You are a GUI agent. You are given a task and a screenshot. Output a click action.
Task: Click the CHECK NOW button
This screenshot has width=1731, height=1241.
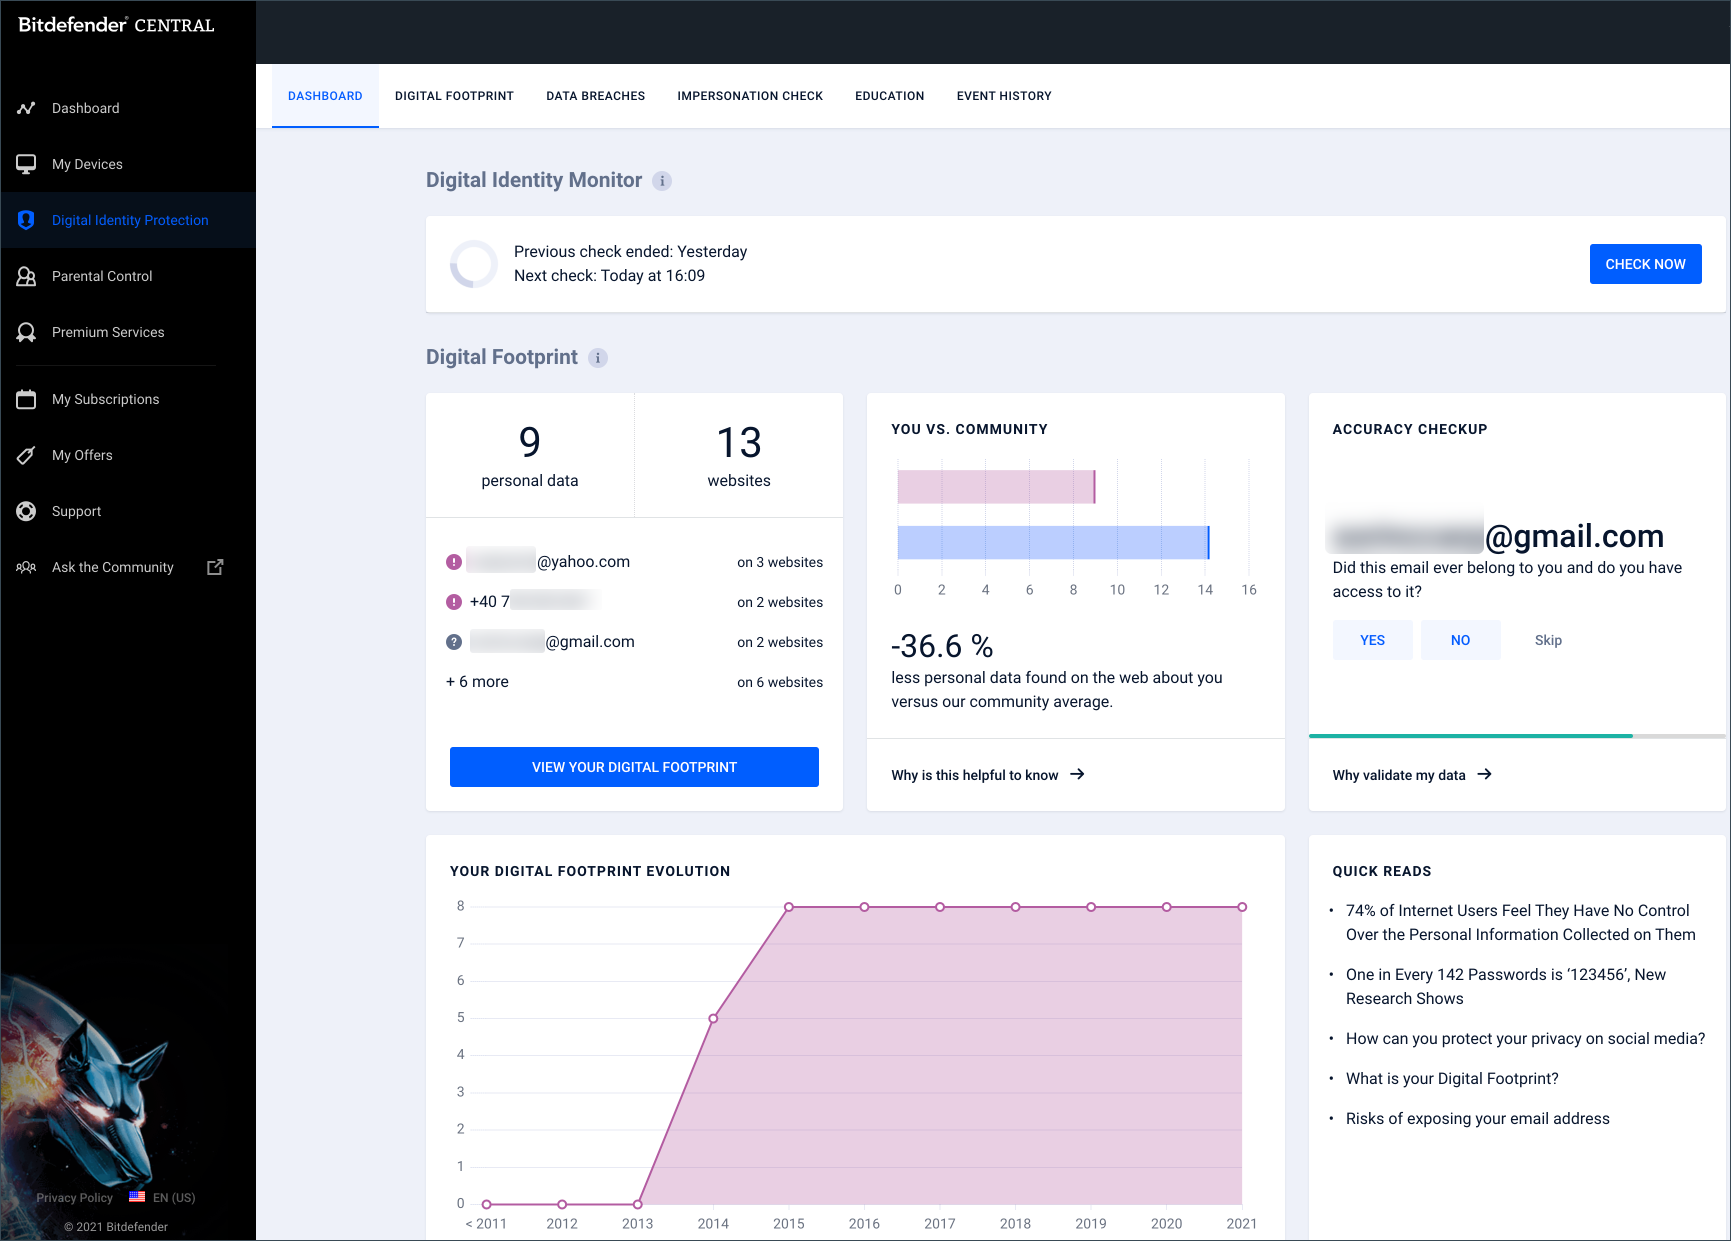point(1645,264)
